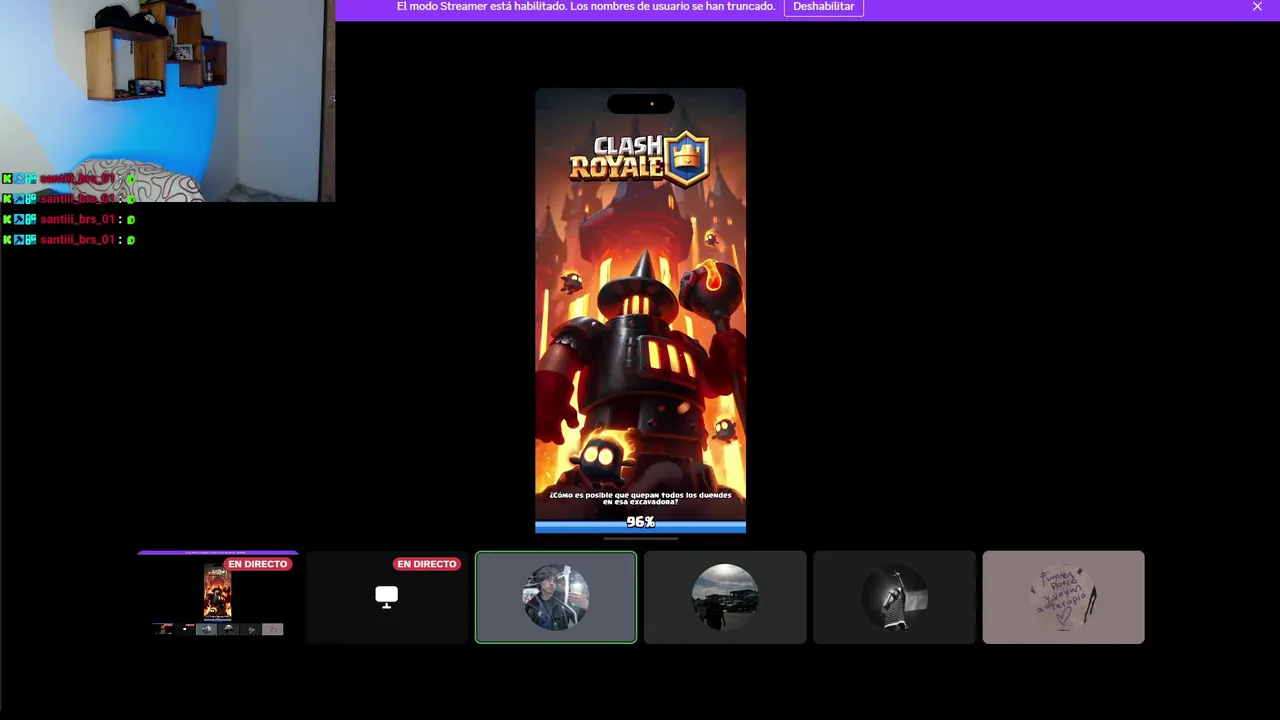
Task: Click the EN DIRECTO badge above monitor icon
Action: [427, 564]
